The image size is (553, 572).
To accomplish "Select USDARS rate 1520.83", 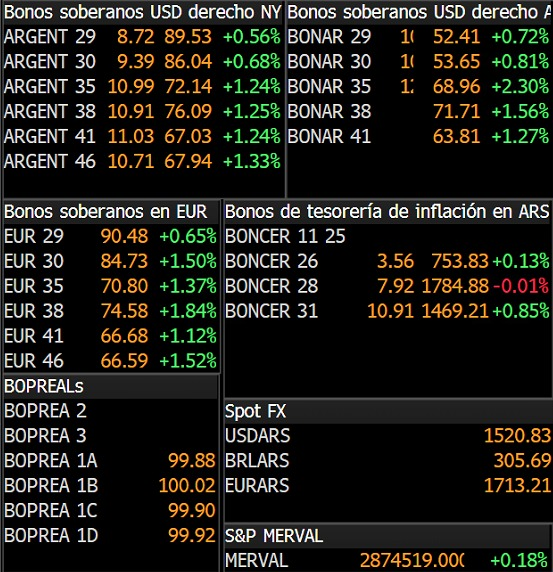I will click(517, 436).
